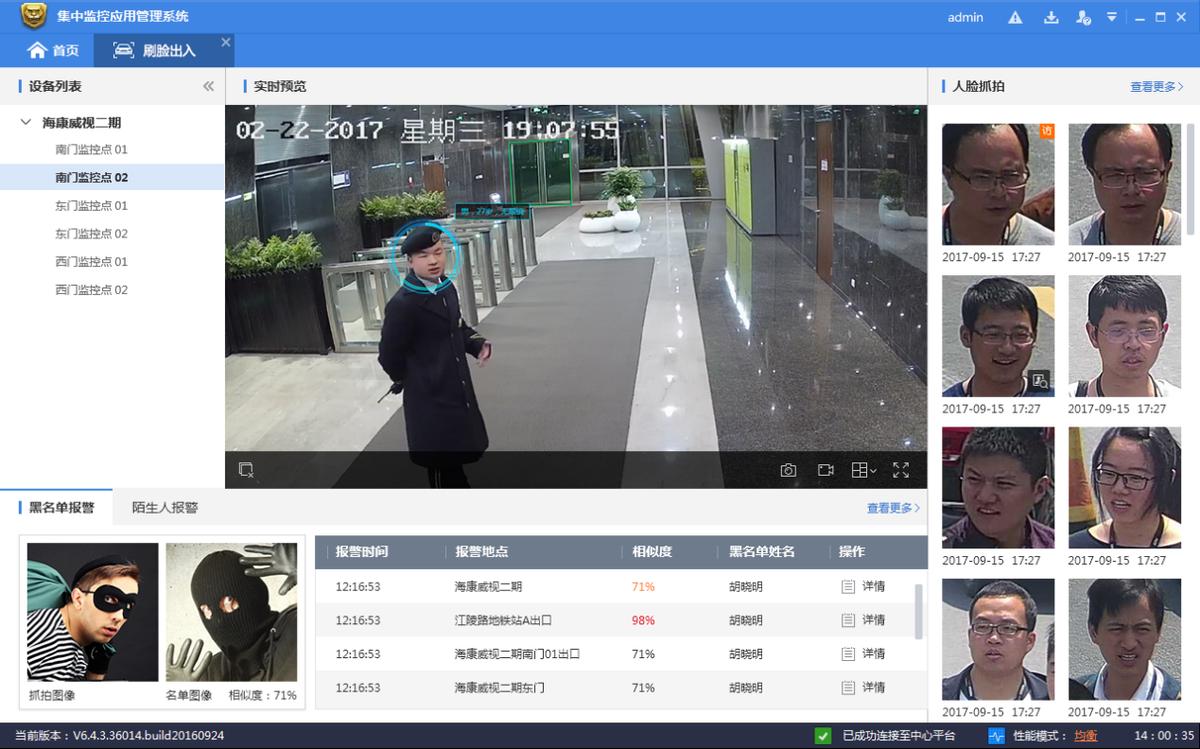Open the window layout split dropdown
This screenshot has width=1200, height=749.
863,469
